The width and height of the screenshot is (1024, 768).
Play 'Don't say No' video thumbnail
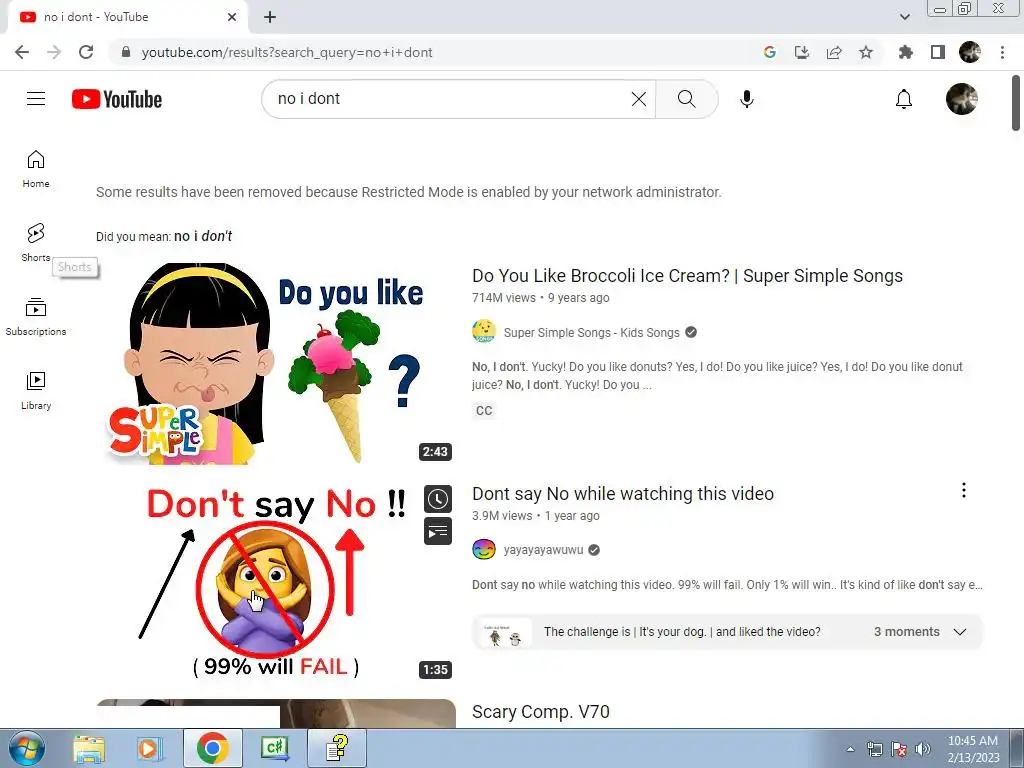point(276,581)
